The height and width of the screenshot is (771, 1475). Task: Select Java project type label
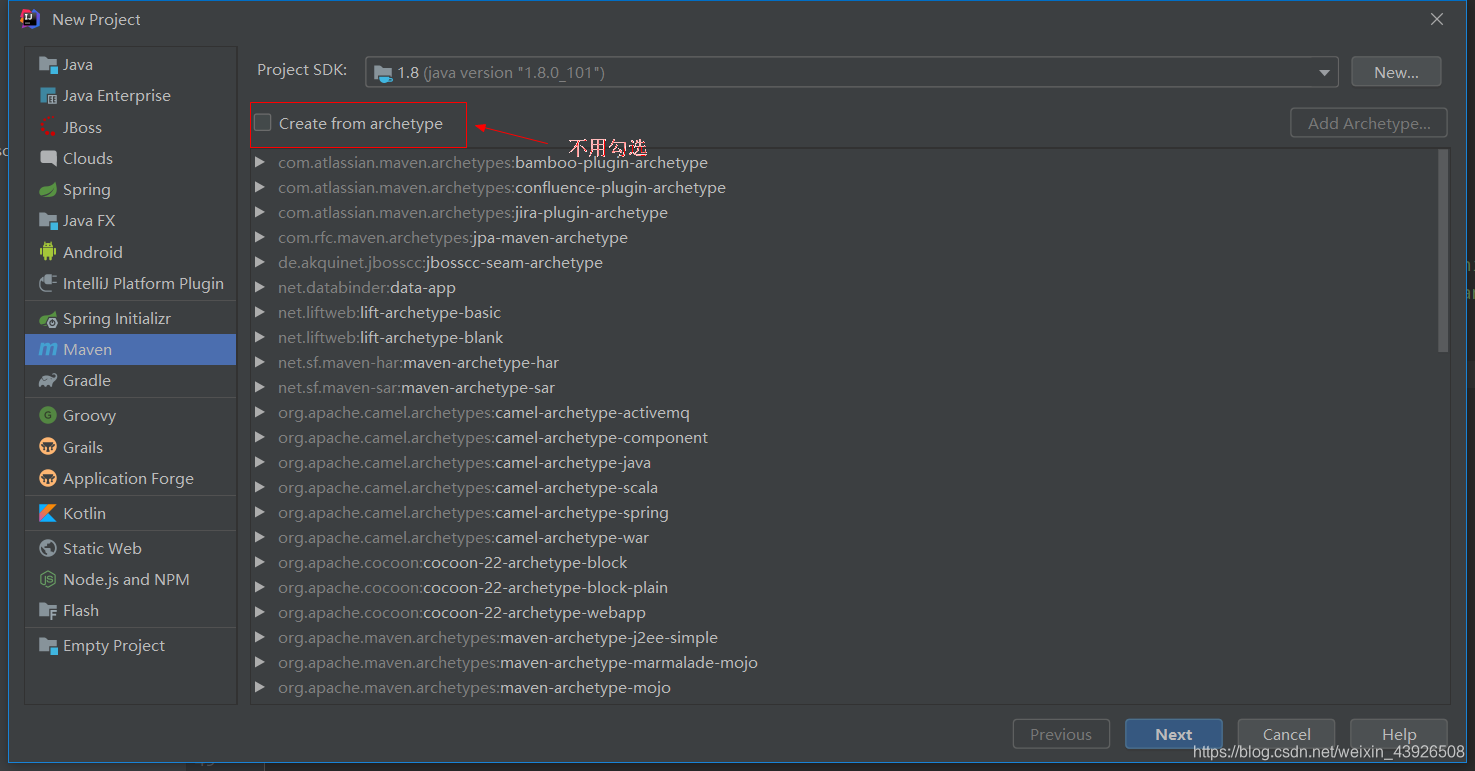coord(78,65)
